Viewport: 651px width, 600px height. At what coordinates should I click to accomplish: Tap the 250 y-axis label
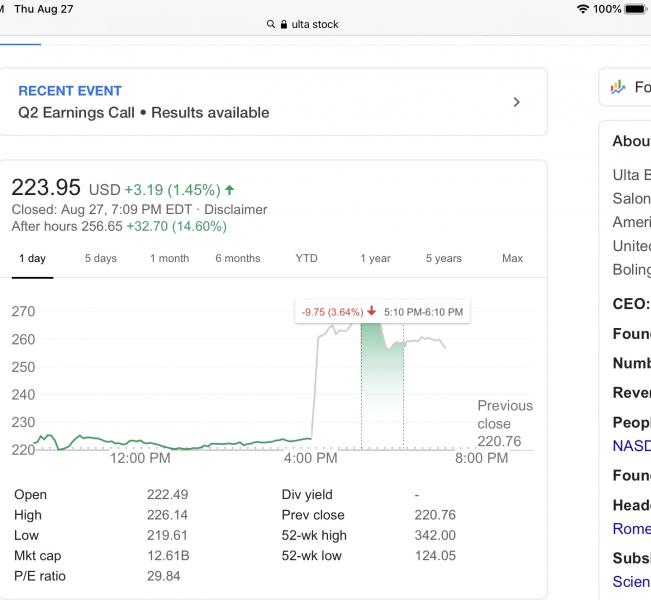click(23, 367)
